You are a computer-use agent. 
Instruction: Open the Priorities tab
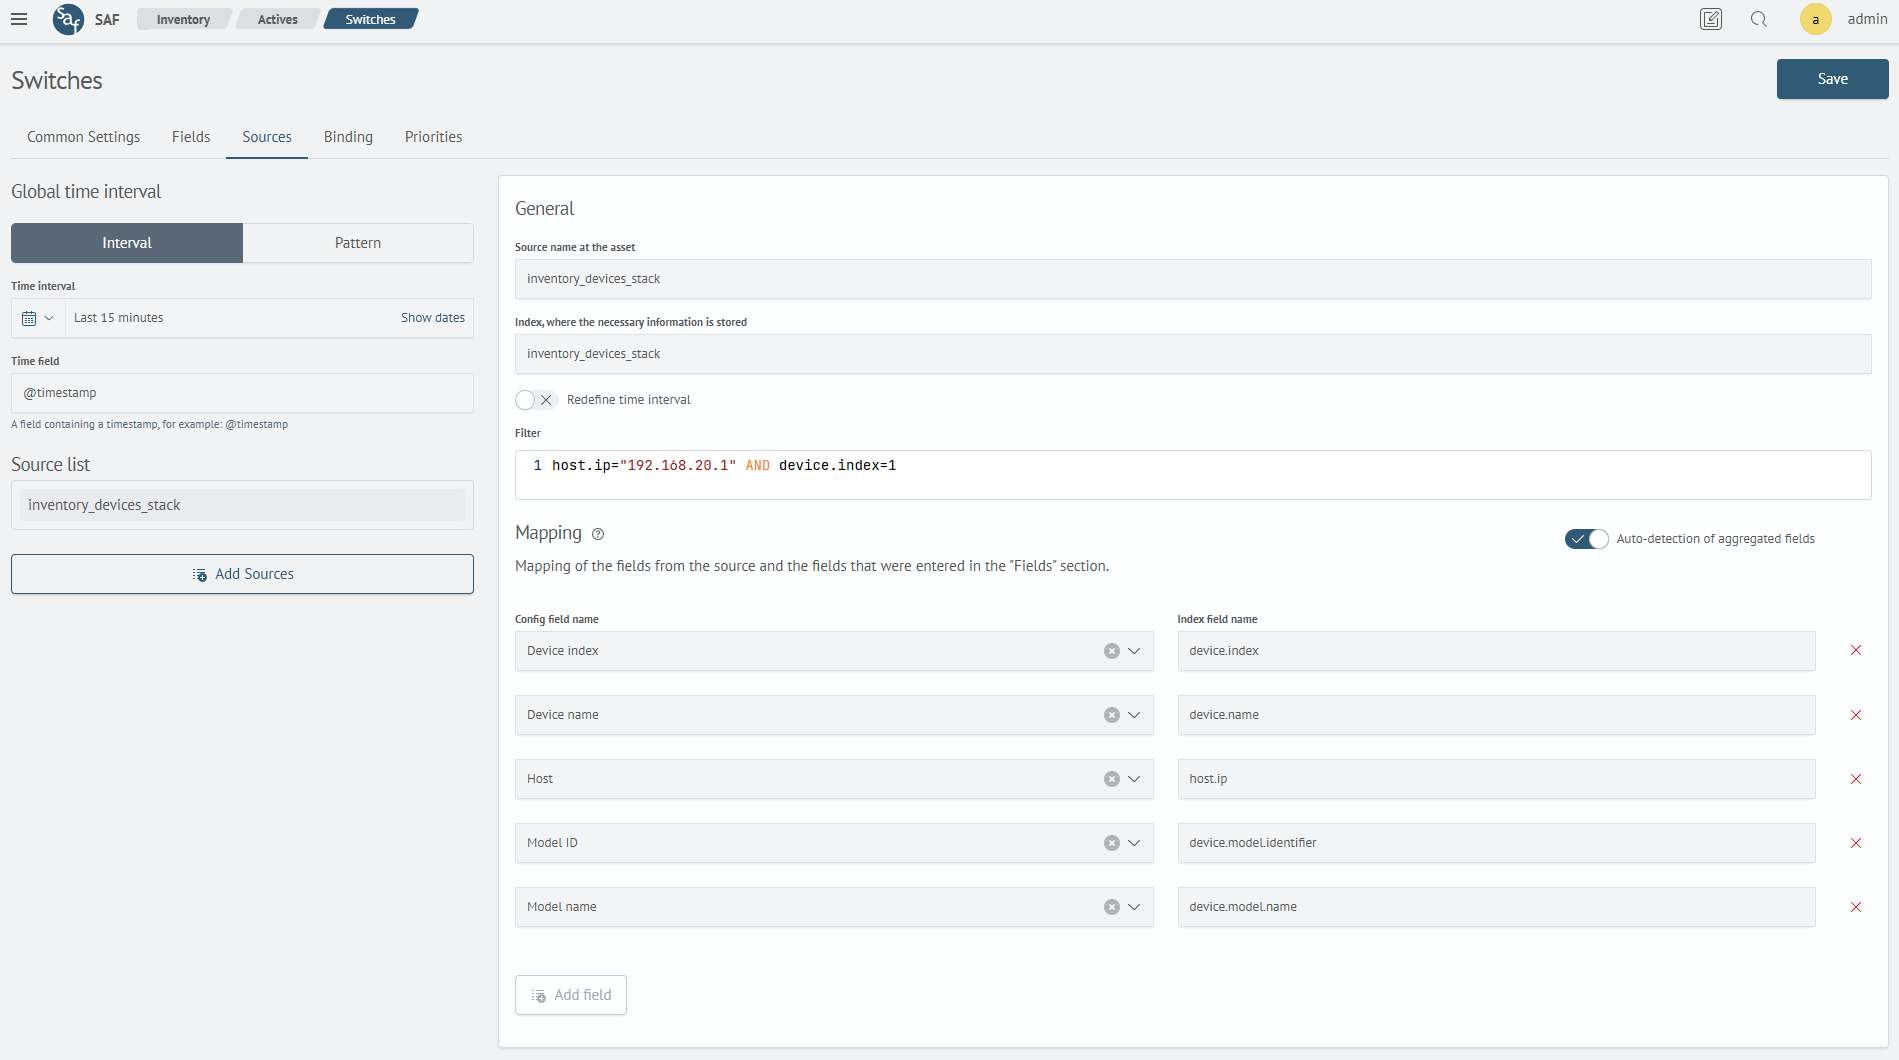(434, 137)
